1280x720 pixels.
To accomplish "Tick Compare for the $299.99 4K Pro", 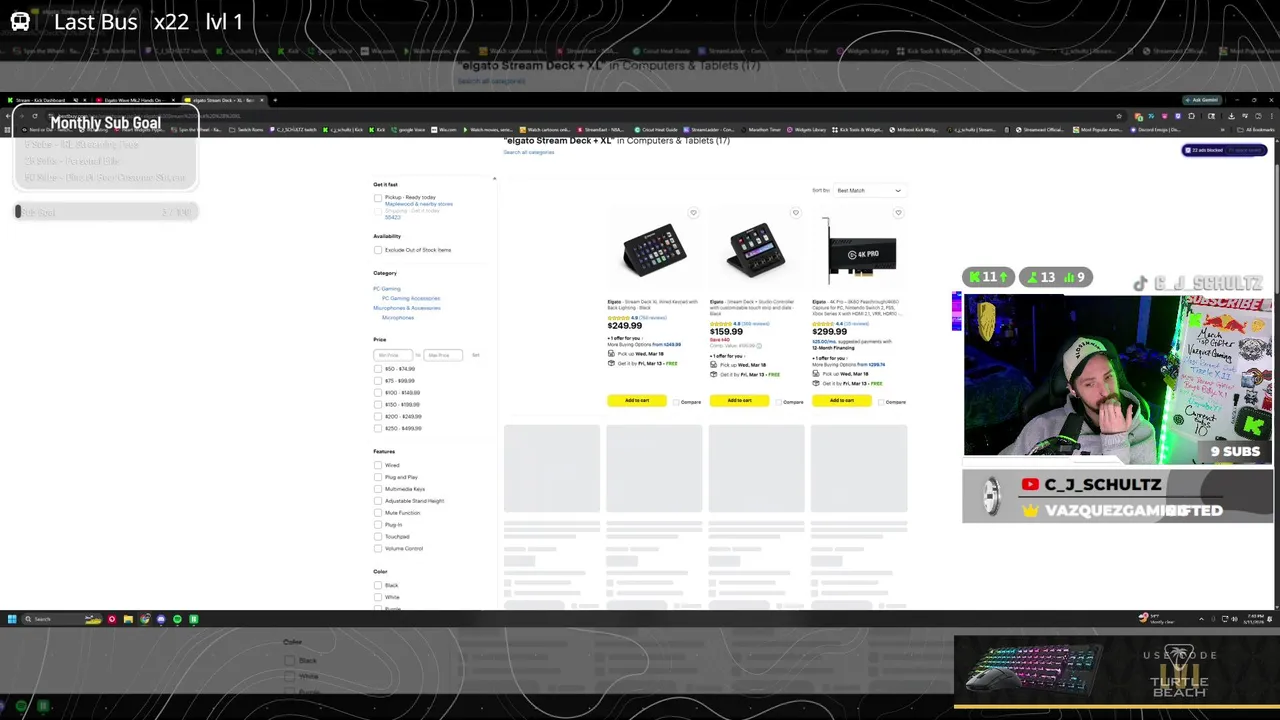I will [x=880, y=402].
